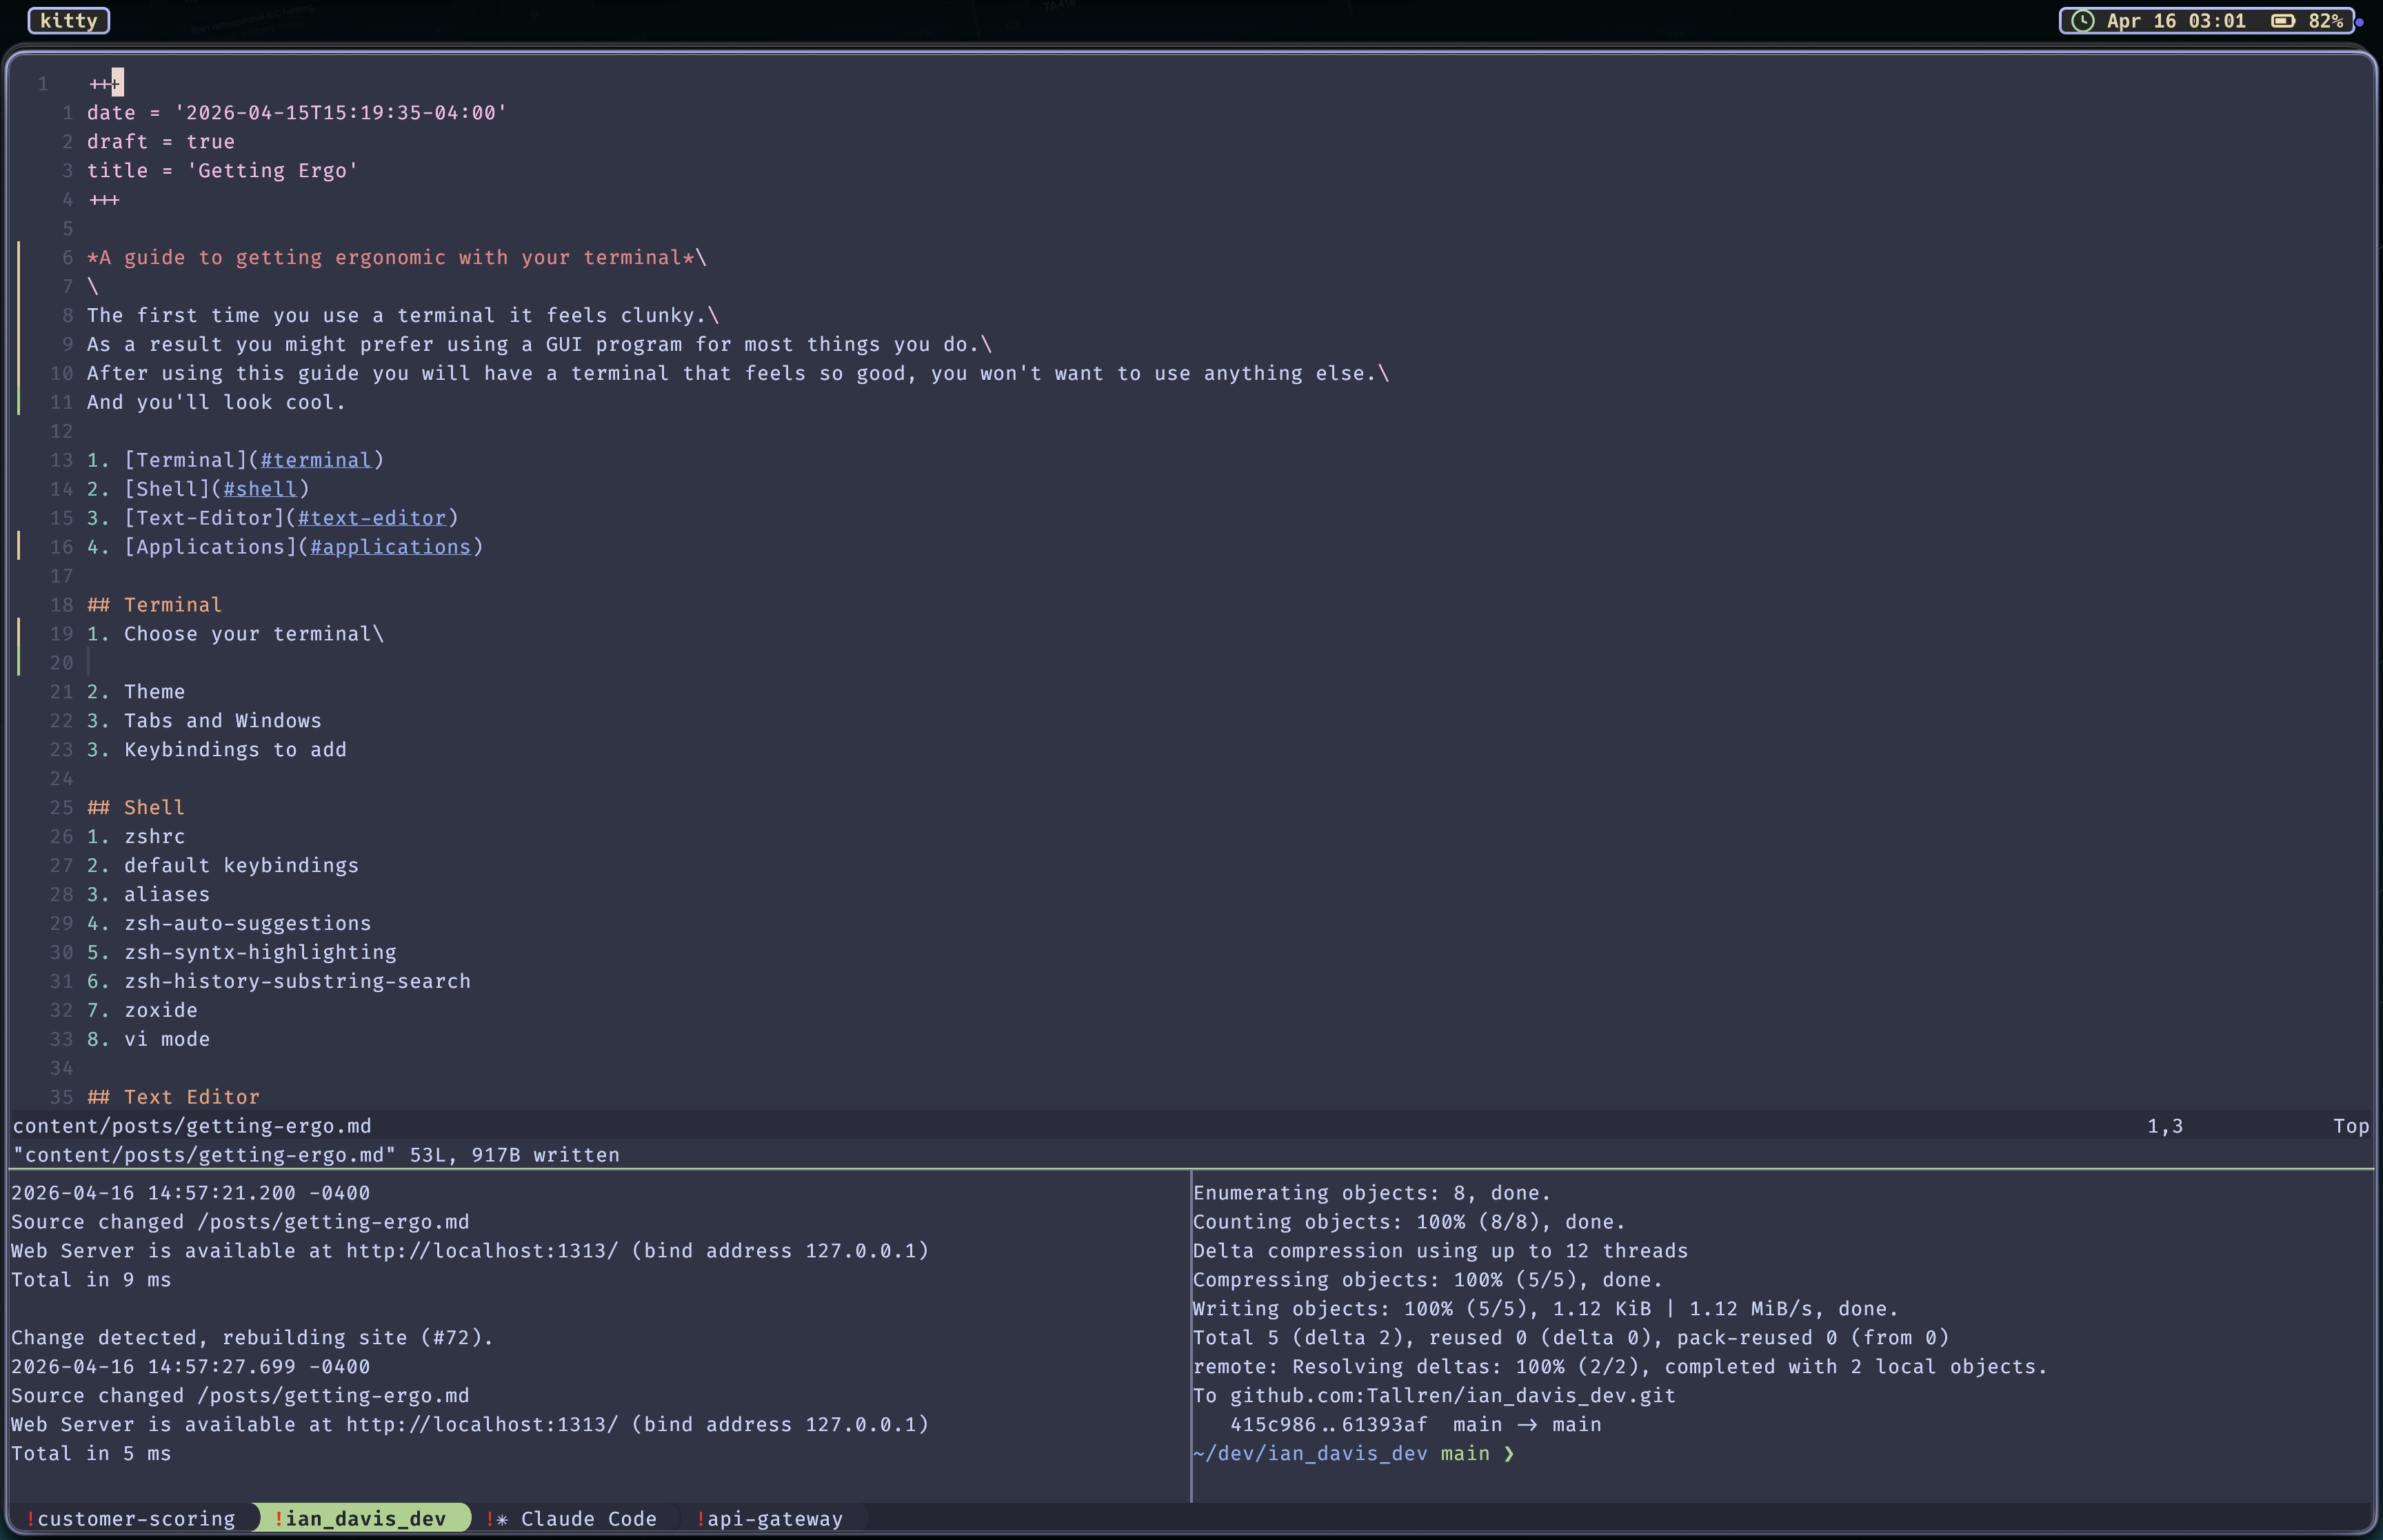Click the '3. Keybindings to add' list item
This screenshot has height=1540, width=2383.
coord(217,750)
